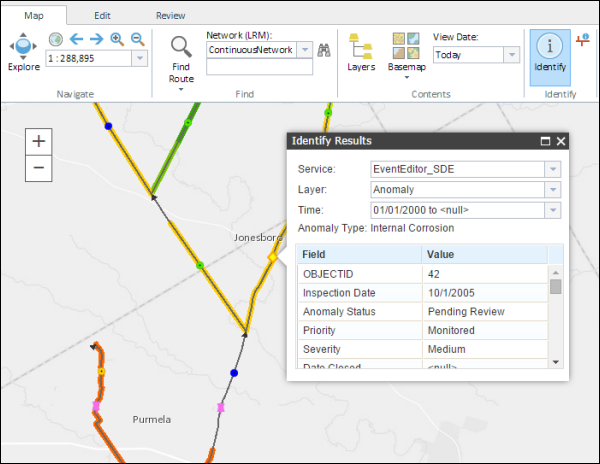Open the Layers panel
This screenshot has width=600, height=464.
361,51
